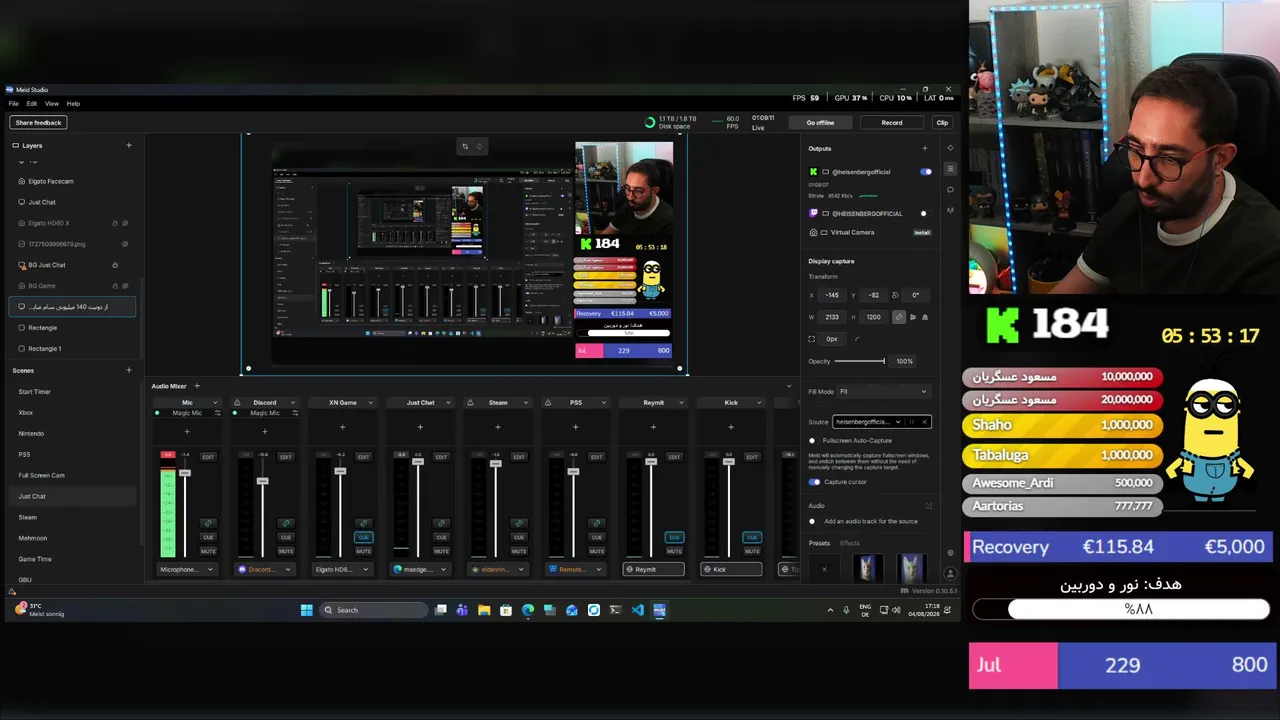Add an audio track with the Audio Mixer plus icon
The width and height of the screenshot is (1280, 720).
pyautogui.click(x=196, y=386)
